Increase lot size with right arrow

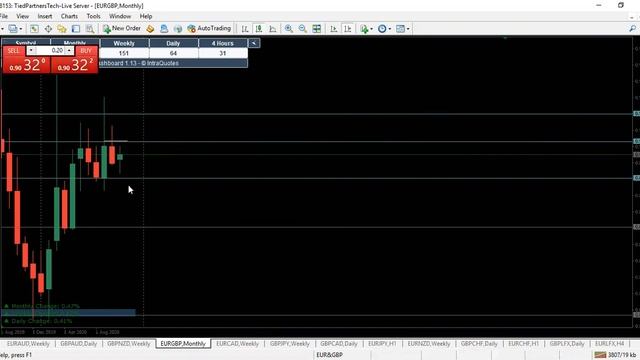tap(69, 51)
